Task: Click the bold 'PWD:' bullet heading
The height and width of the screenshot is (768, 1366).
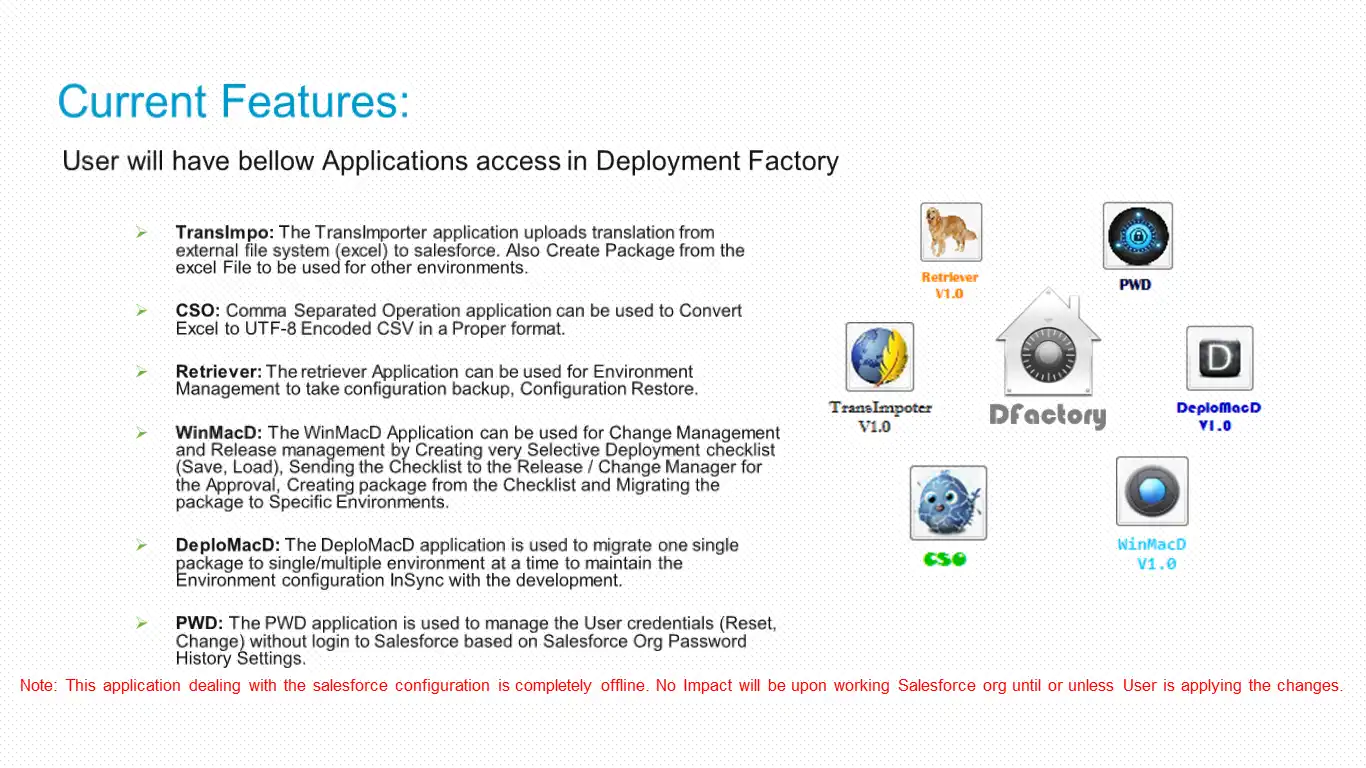Action: pos(200,623)
